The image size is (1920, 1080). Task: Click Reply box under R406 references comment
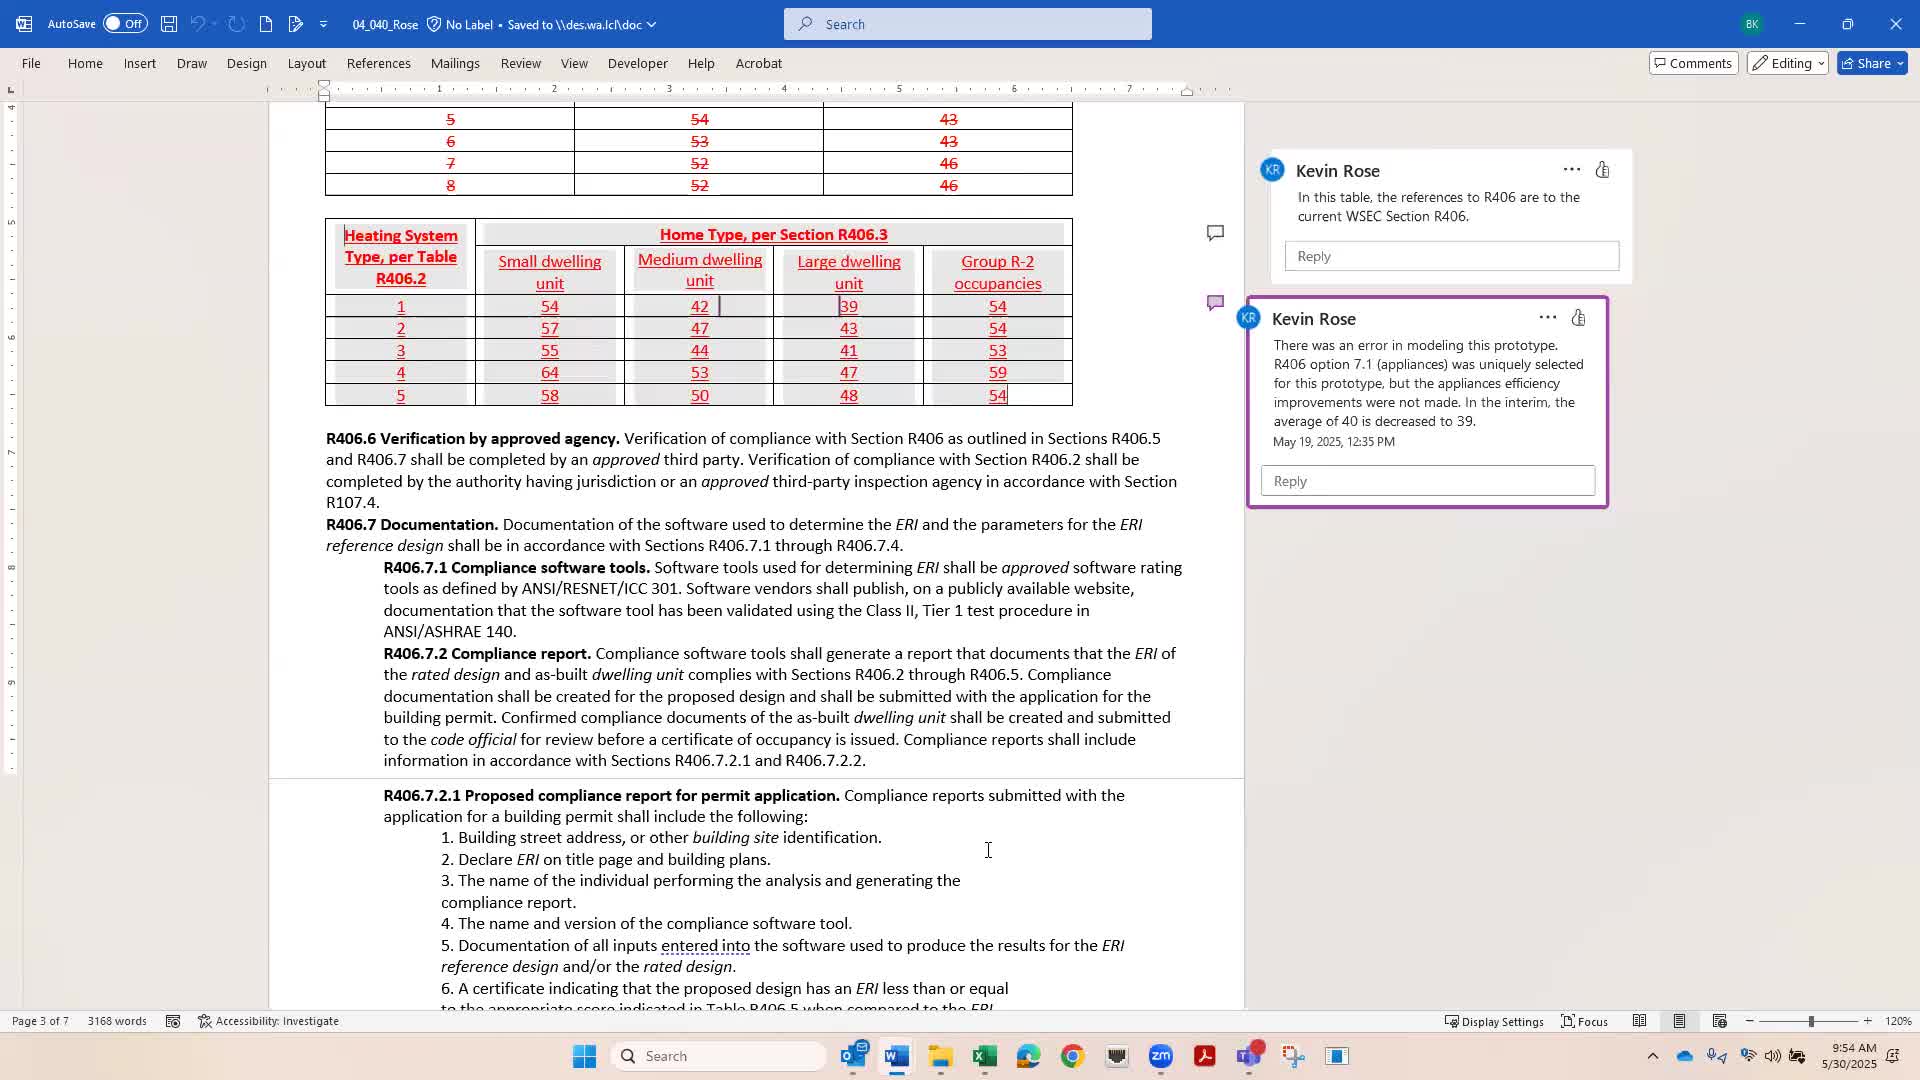pos(1452,256)
